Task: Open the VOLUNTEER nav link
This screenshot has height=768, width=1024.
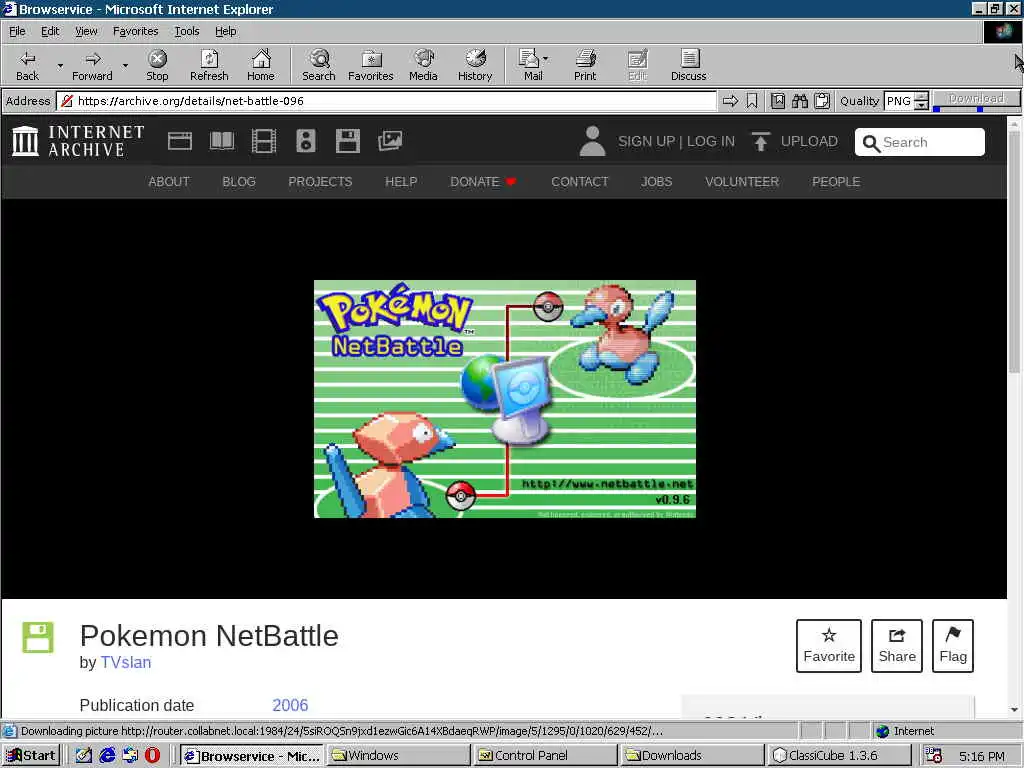Action: [742, 182]
